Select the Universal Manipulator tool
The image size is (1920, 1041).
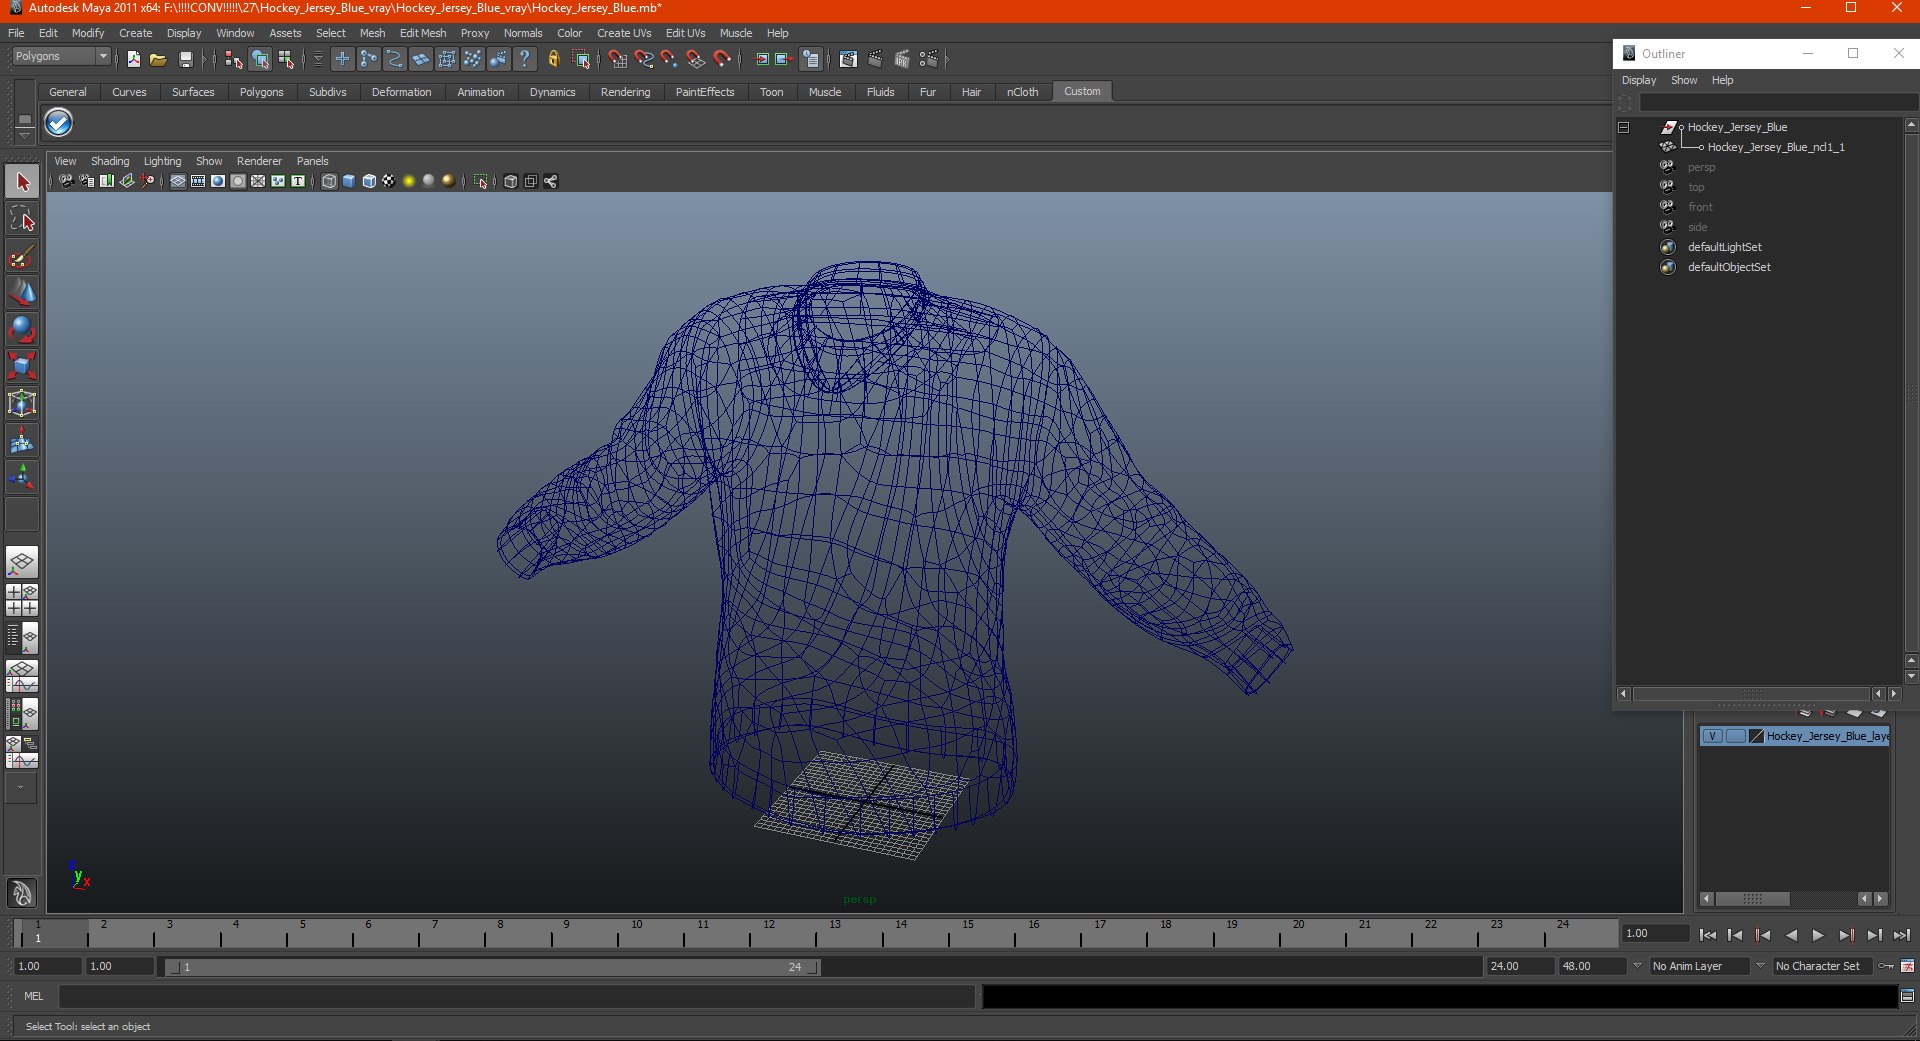point(22,403)
